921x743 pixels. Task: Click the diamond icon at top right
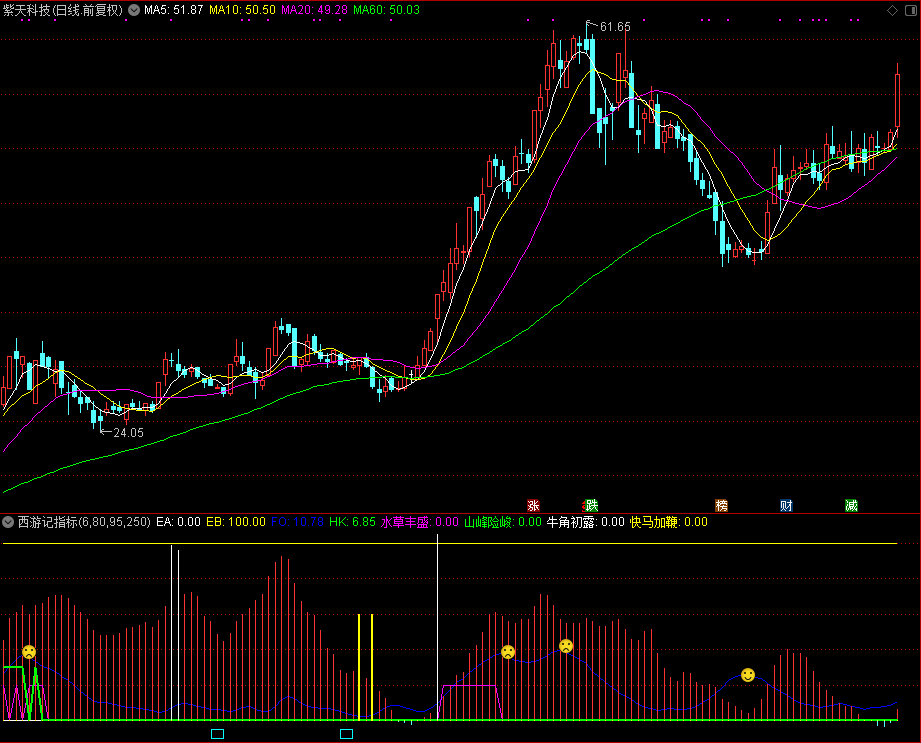(x=892, y=10)
